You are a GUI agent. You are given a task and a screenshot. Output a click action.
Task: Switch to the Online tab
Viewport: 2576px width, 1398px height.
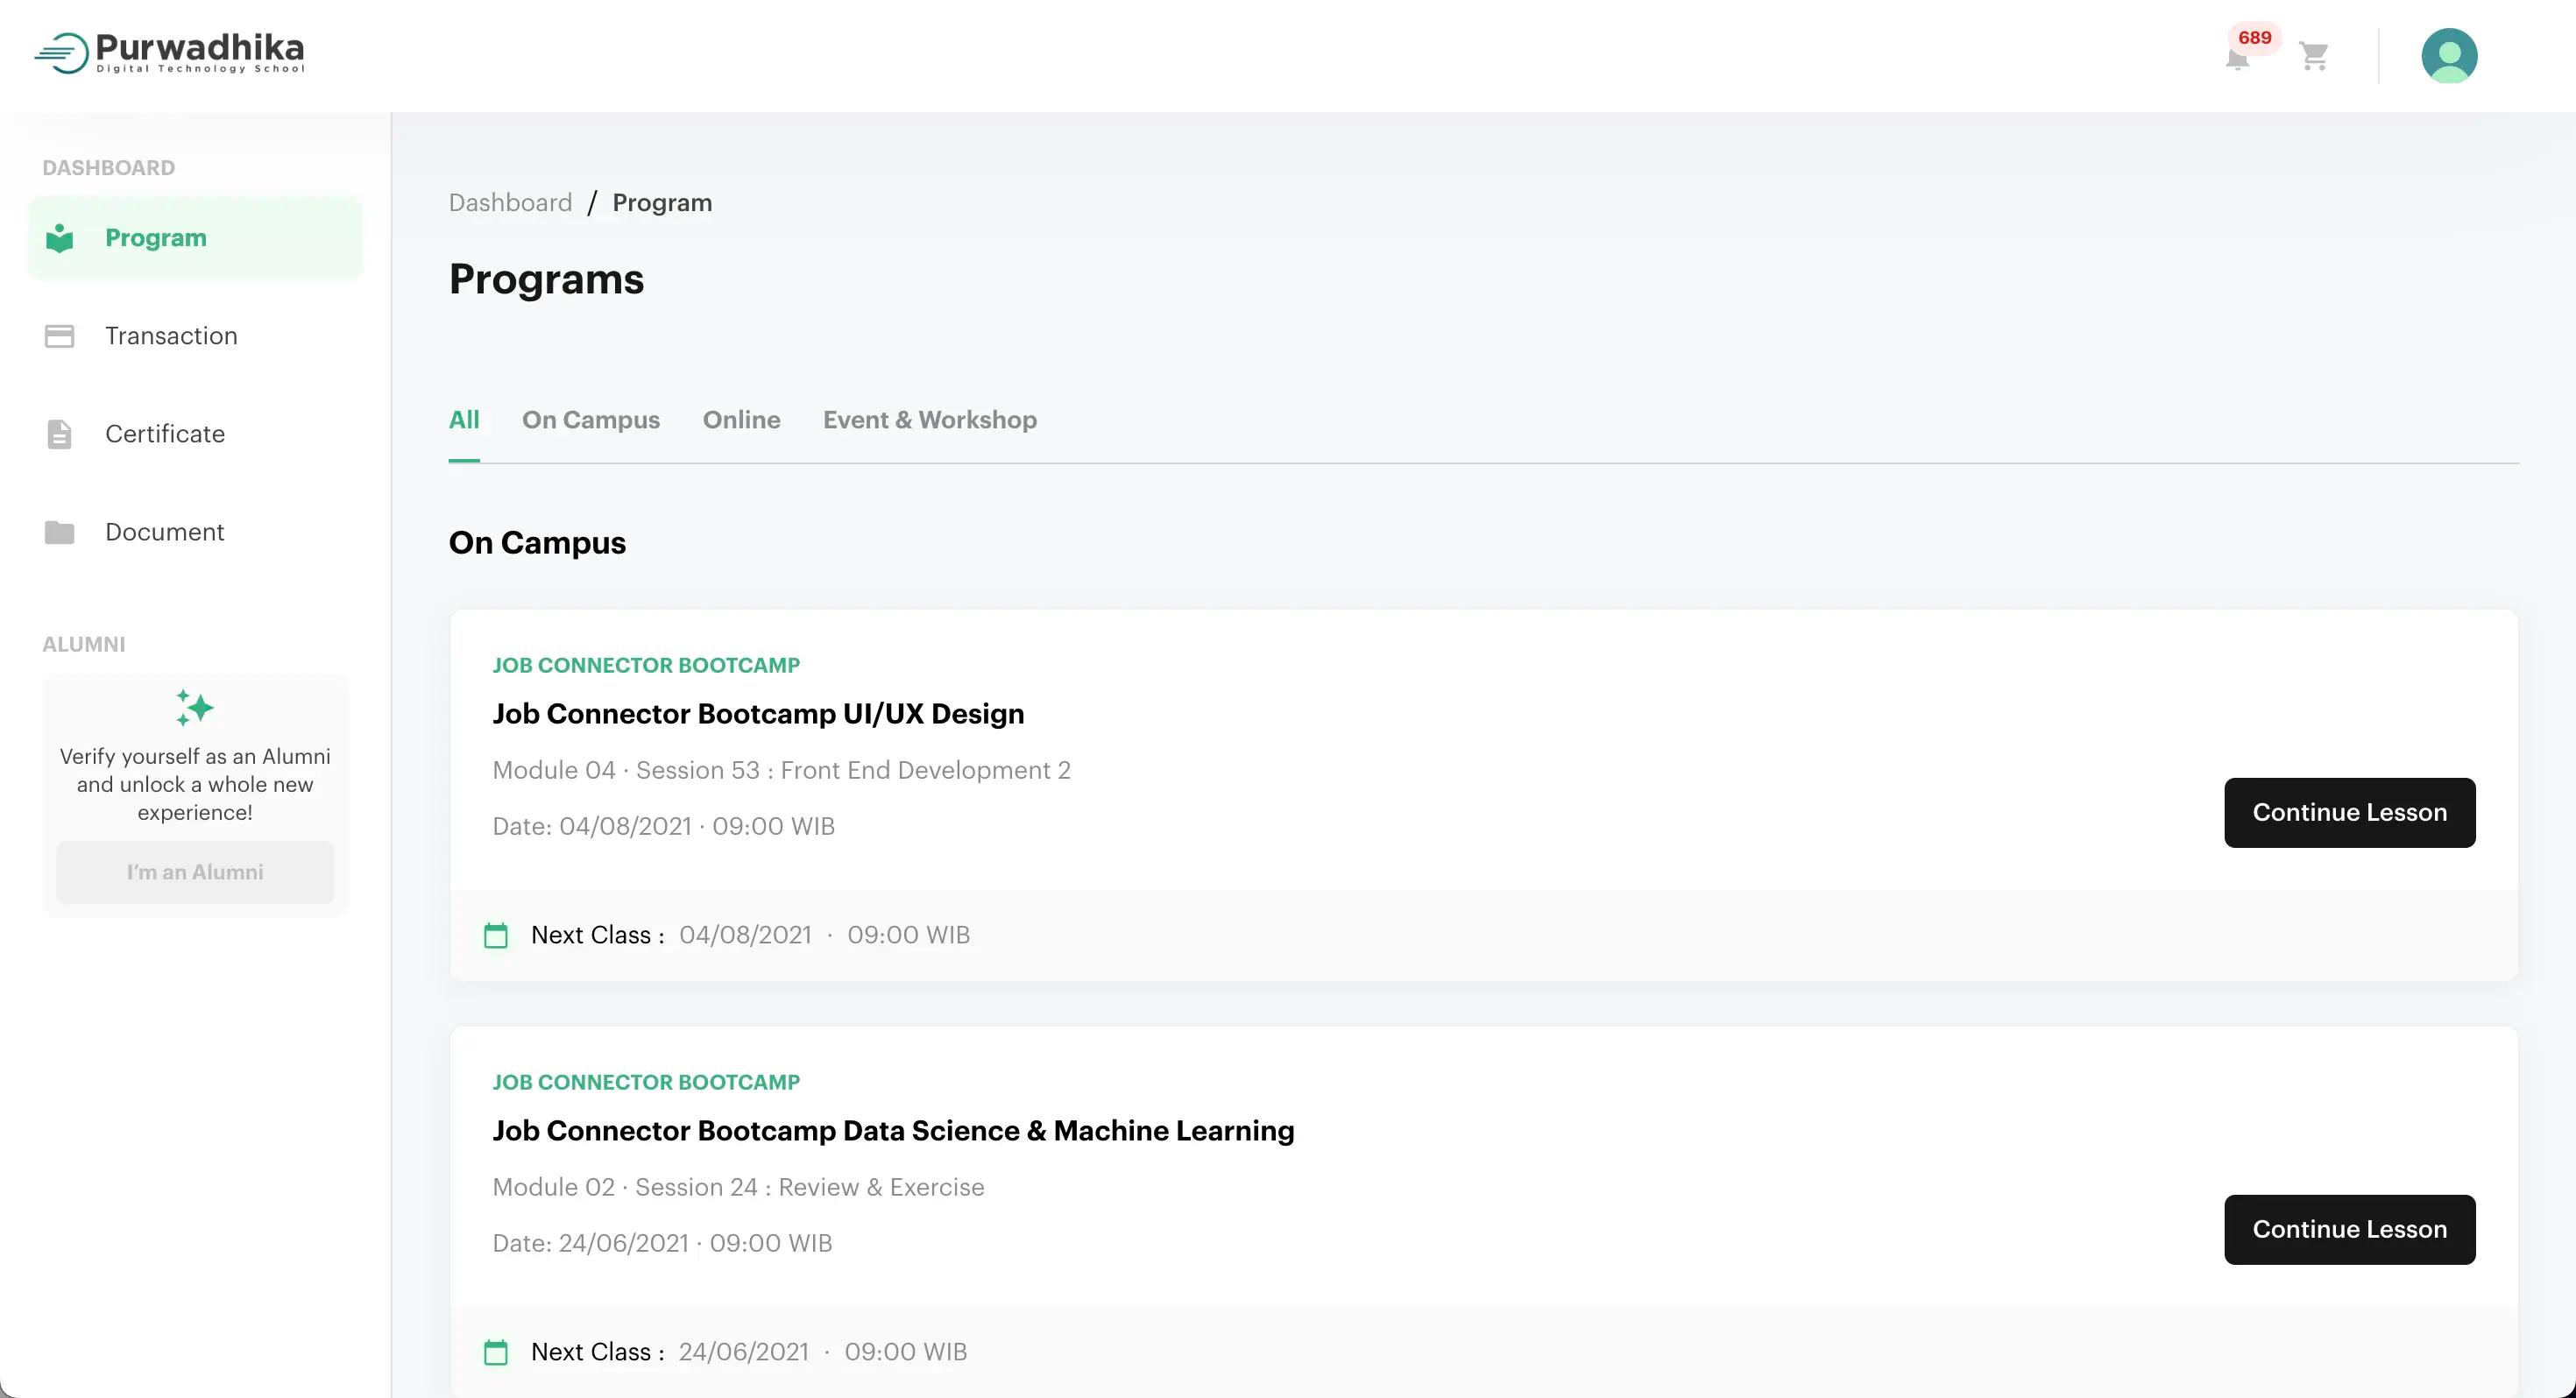tap(741, 420)
